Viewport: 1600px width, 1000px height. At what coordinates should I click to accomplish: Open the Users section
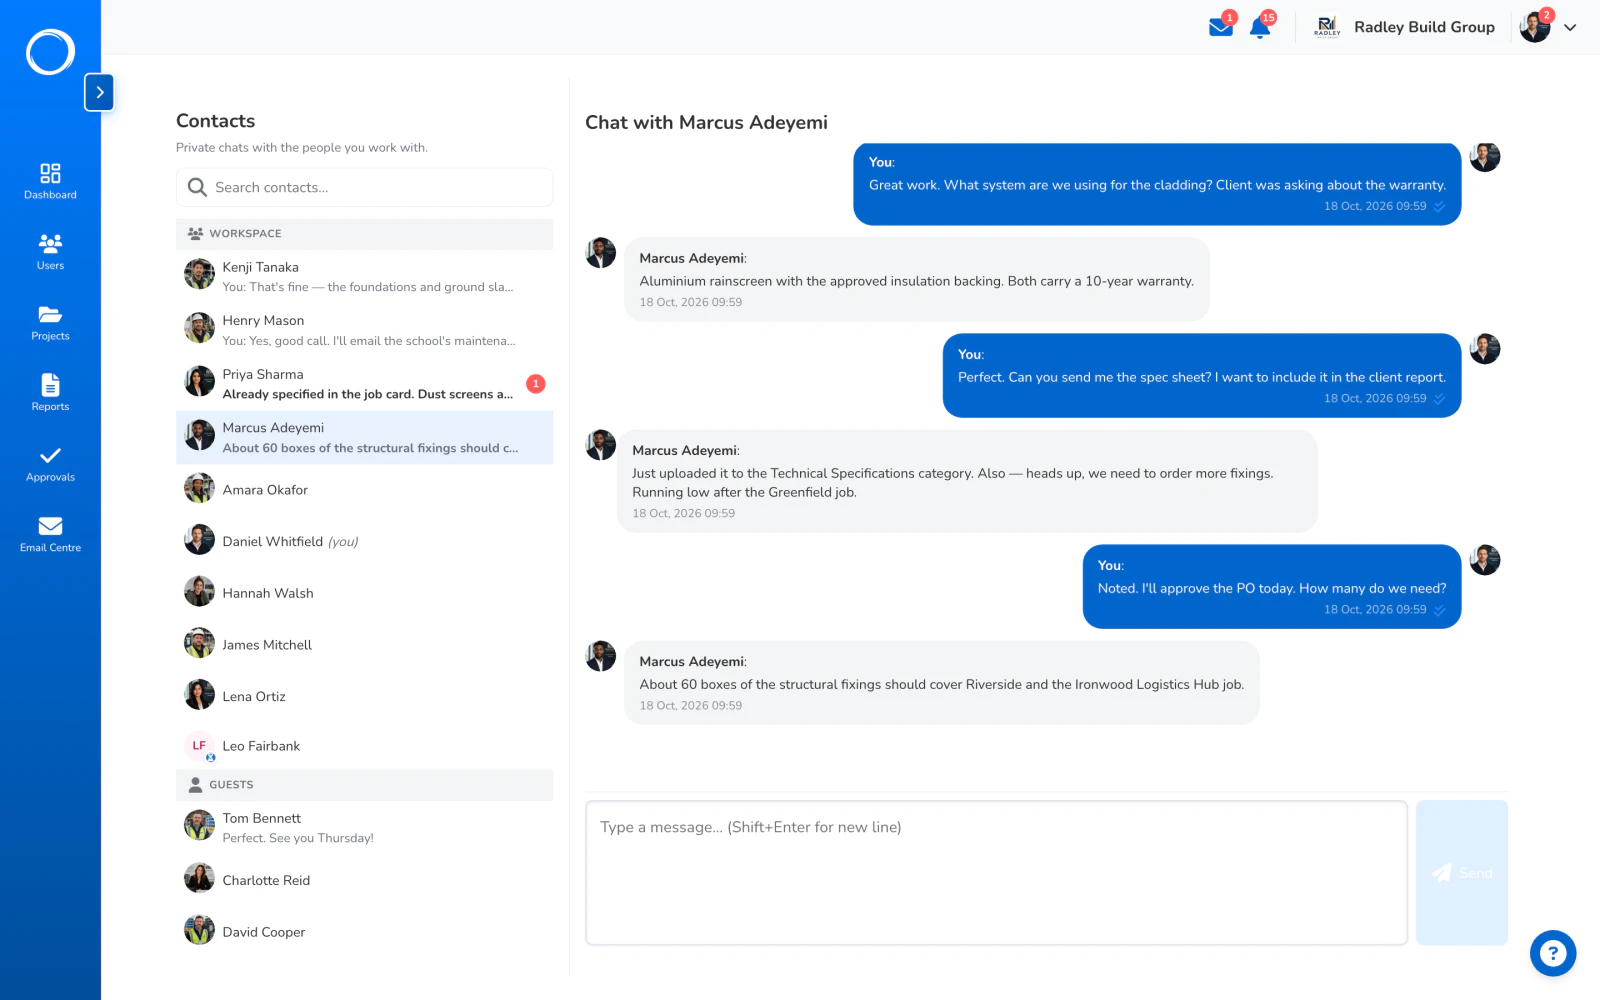coord(50,252)
